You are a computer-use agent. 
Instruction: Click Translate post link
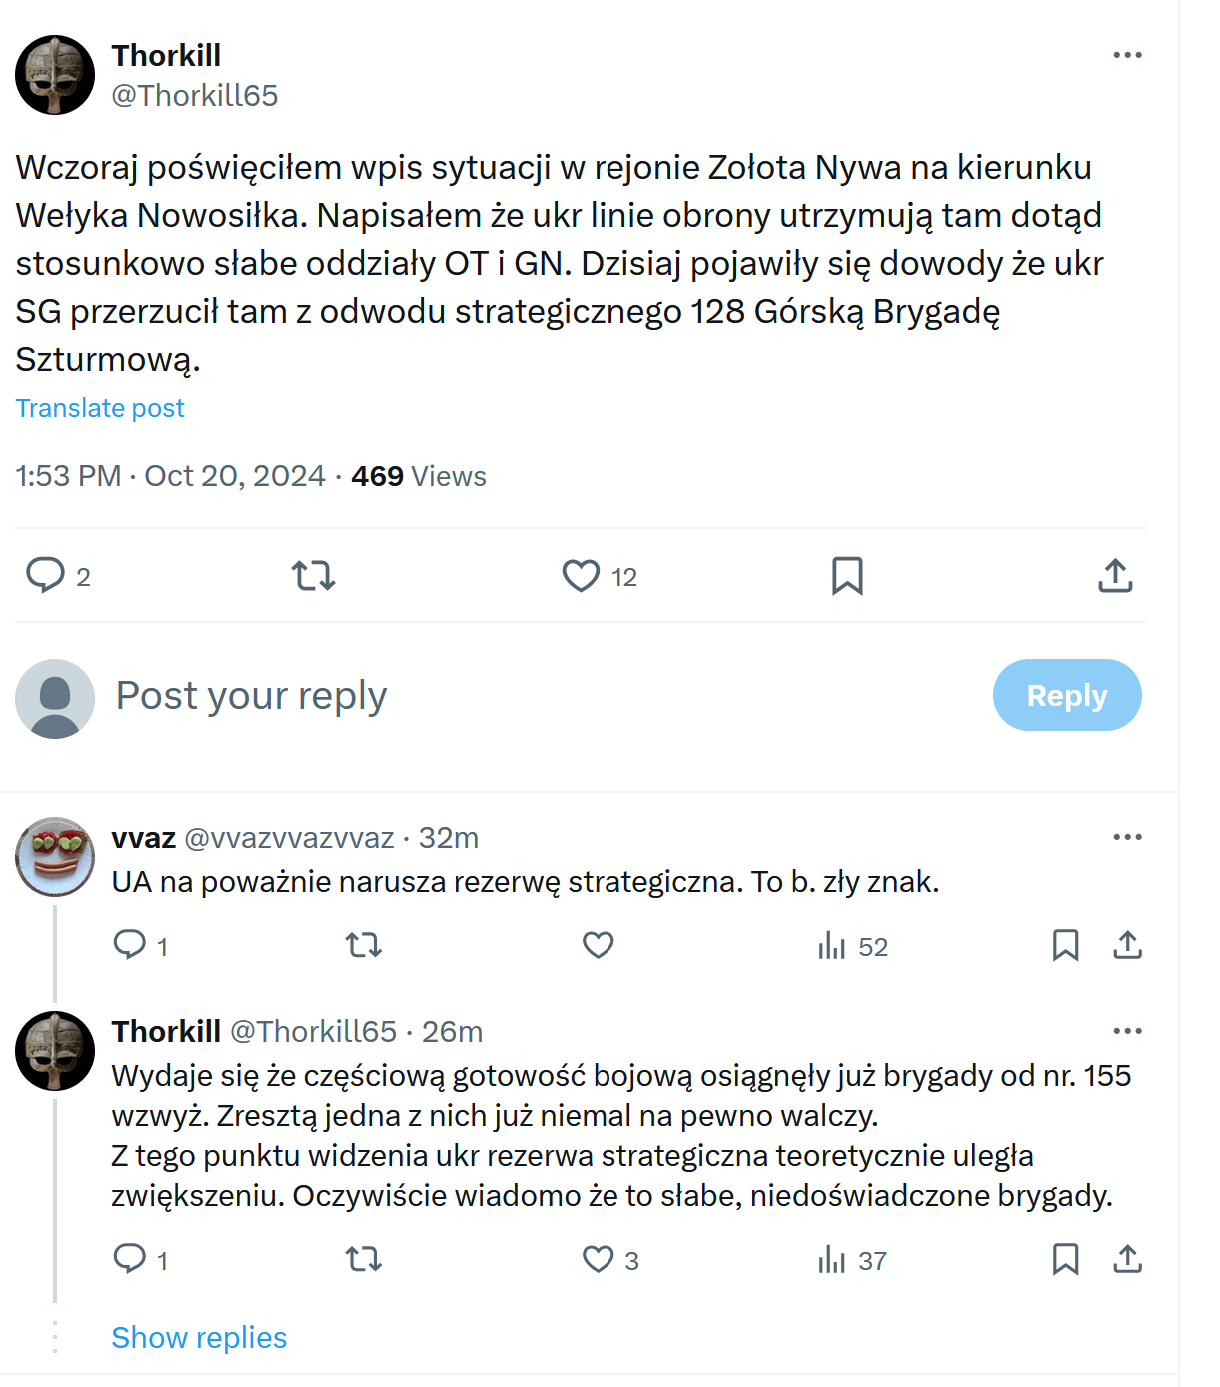coord(100,408)
